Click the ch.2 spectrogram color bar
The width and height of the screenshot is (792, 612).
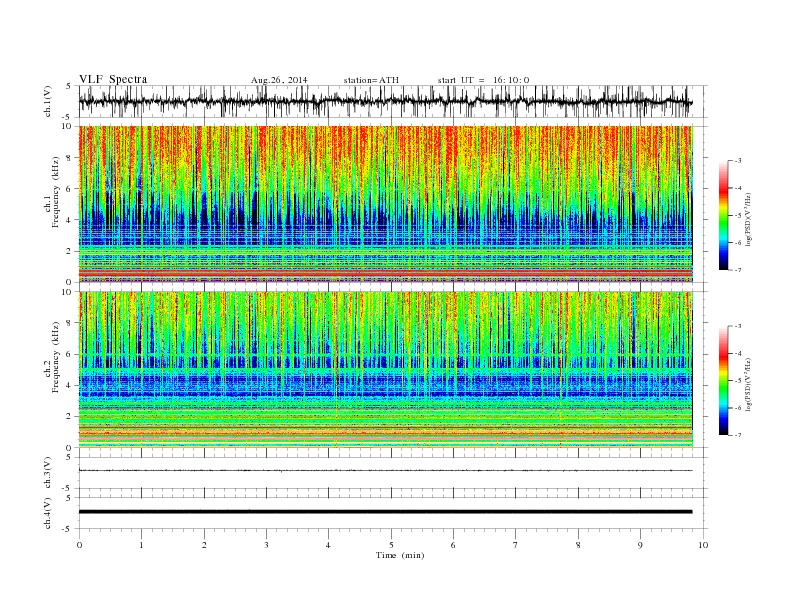click(x=723, y=381)
